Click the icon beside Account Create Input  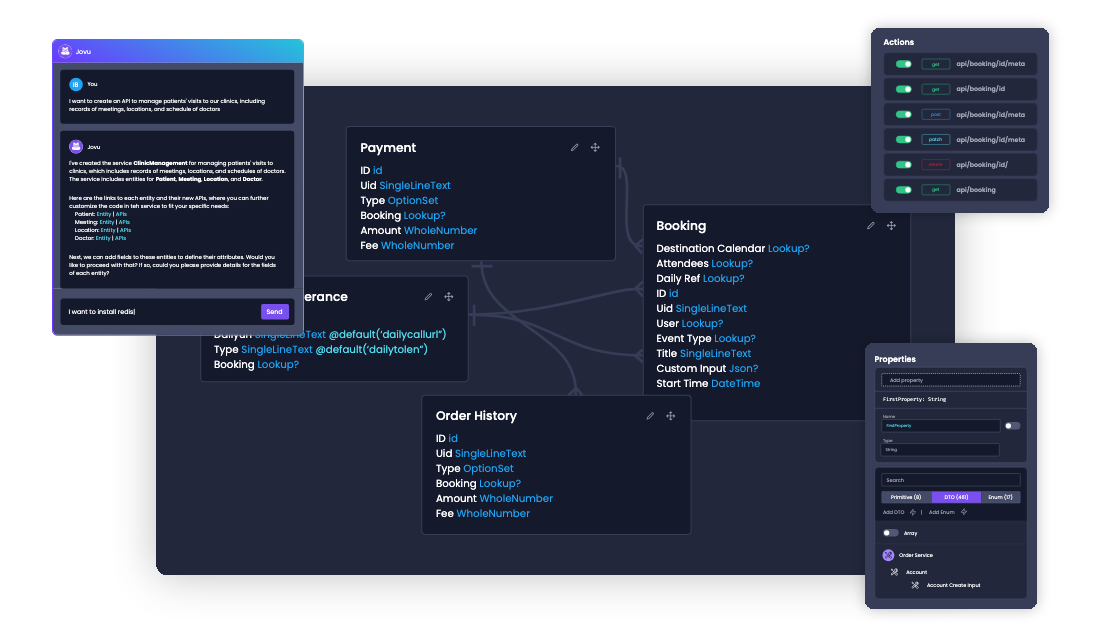point(915,585)
